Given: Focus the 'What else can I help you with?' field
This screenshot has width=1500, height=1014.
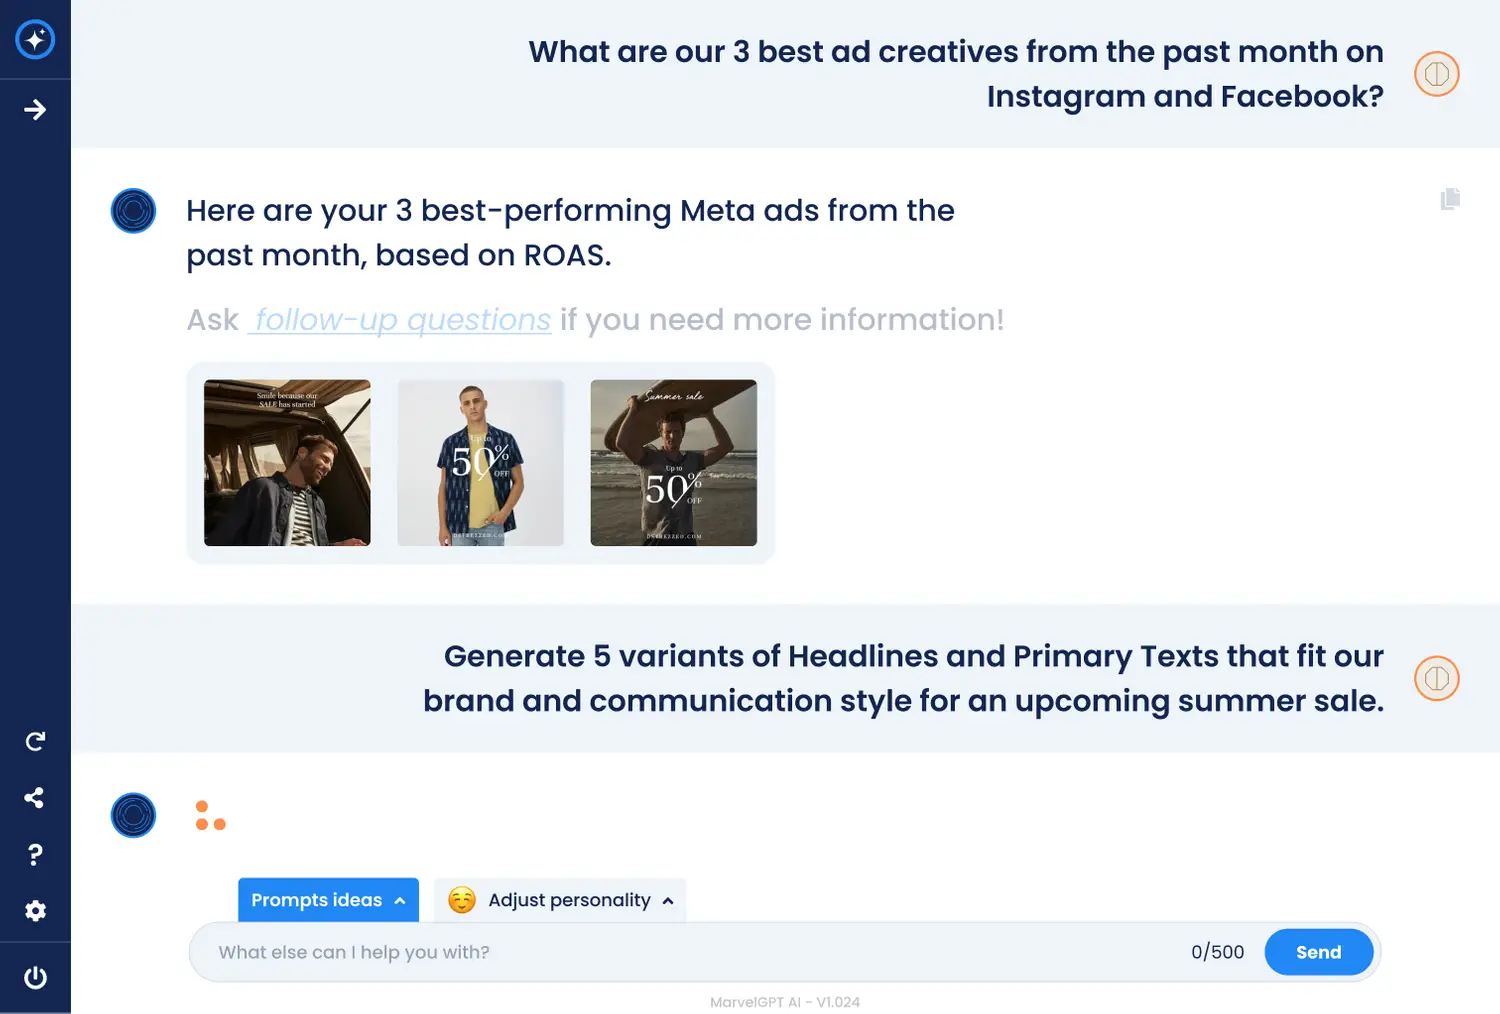Looking at the screenshot, I should (690, 952).
